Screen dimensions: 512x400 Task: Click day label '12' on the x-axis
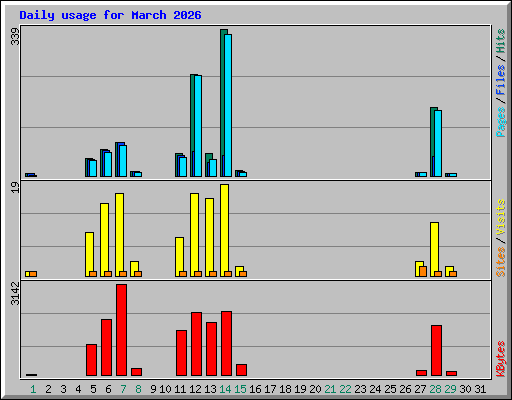[195, 389]
